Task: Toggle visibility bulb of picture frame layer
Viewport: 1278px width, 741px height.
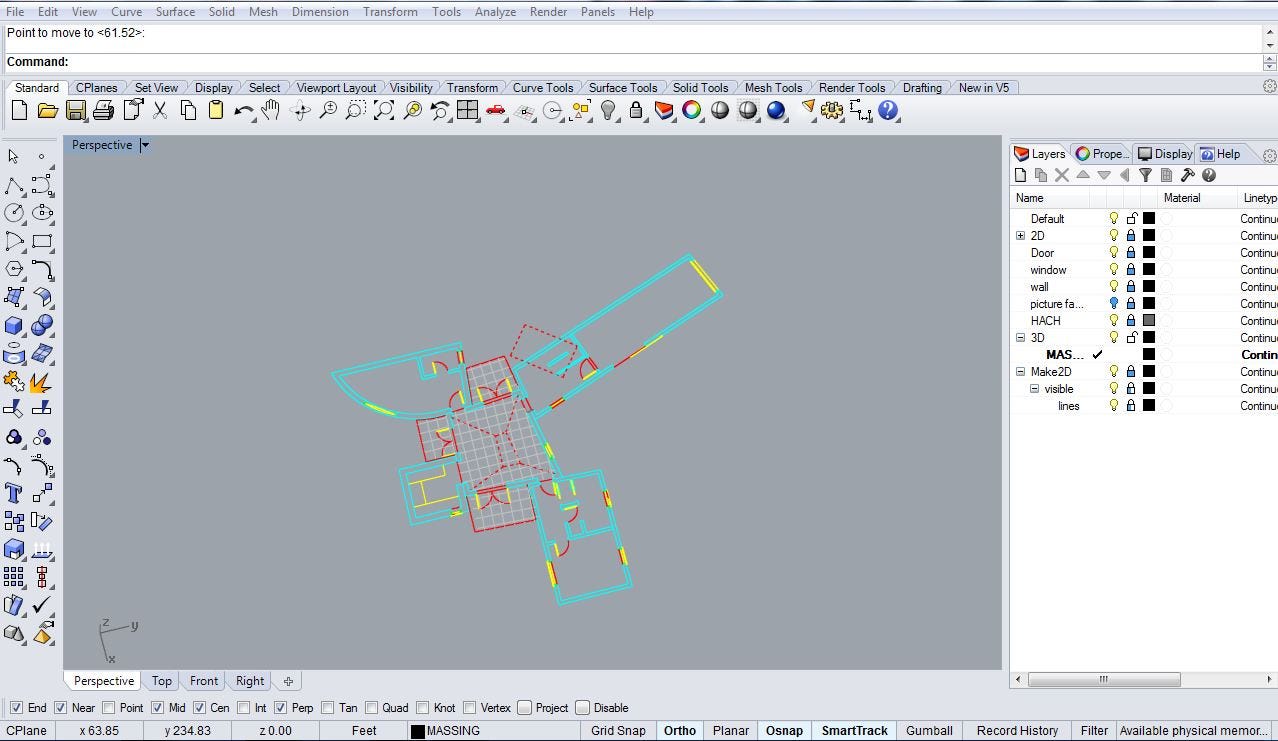Action: point(1113,304)
